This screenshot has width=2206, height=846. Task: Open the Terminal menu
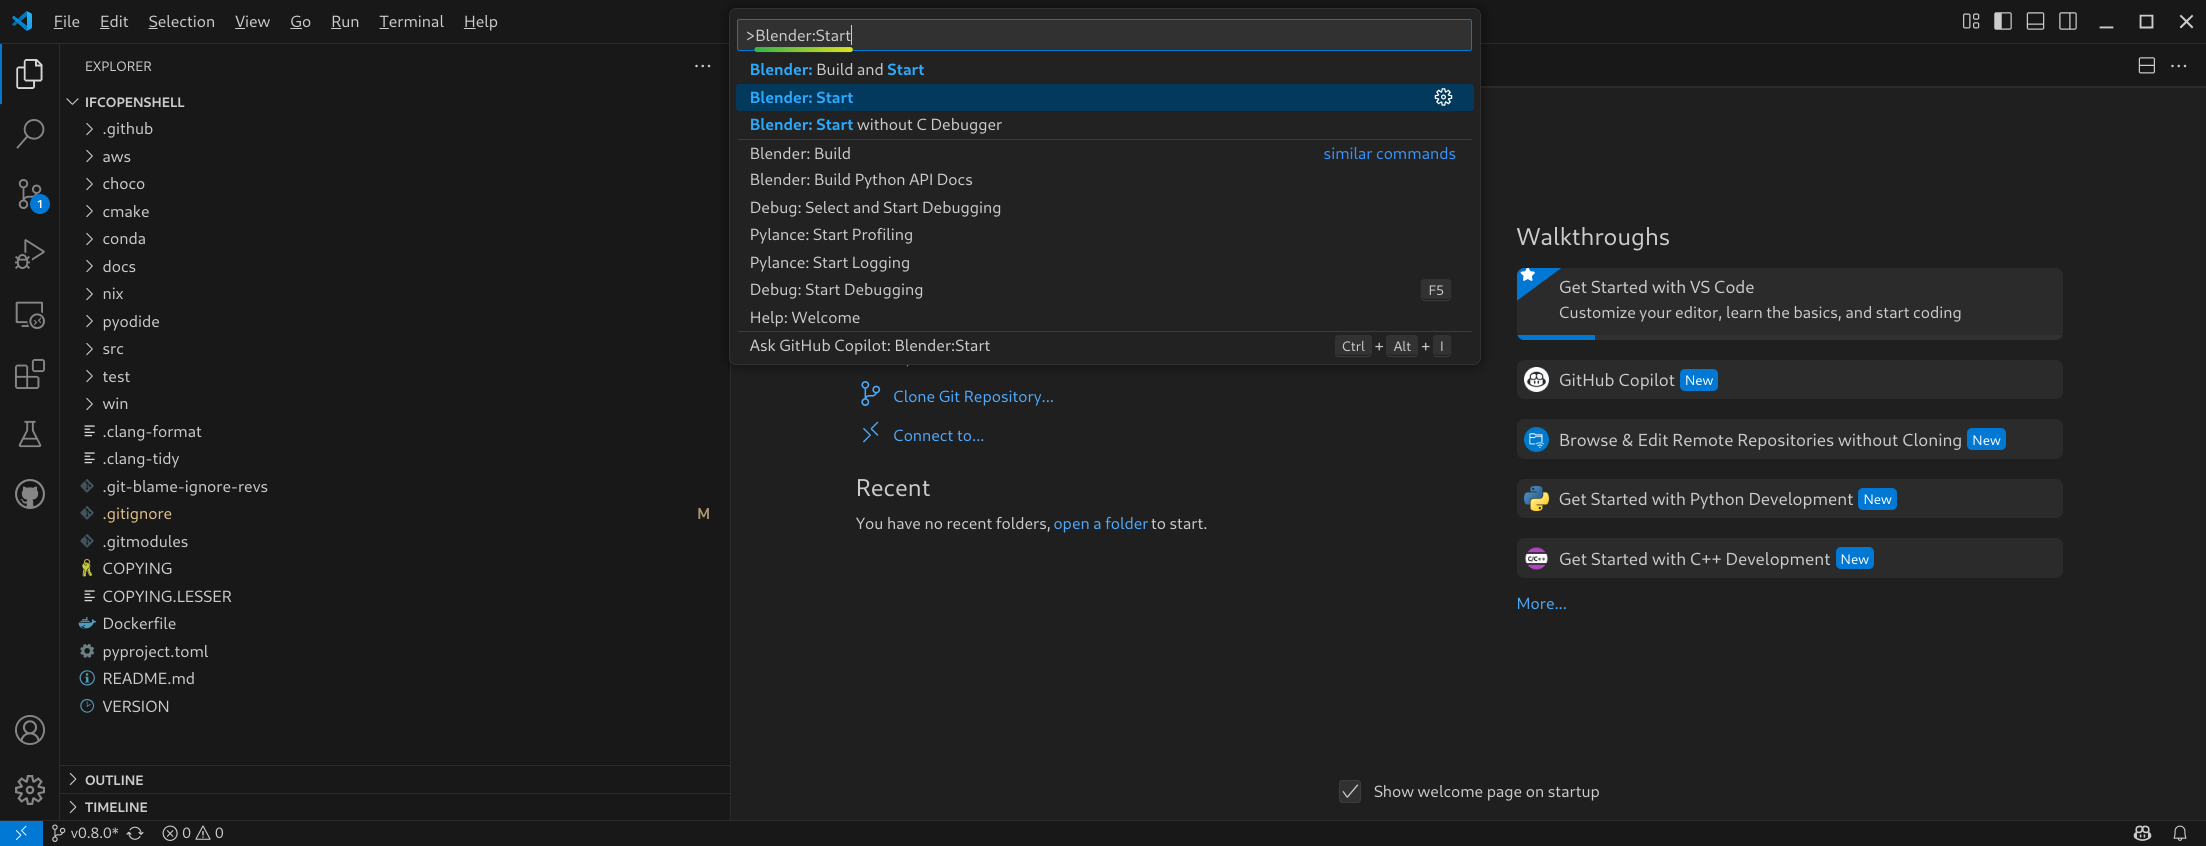point(411,21)
